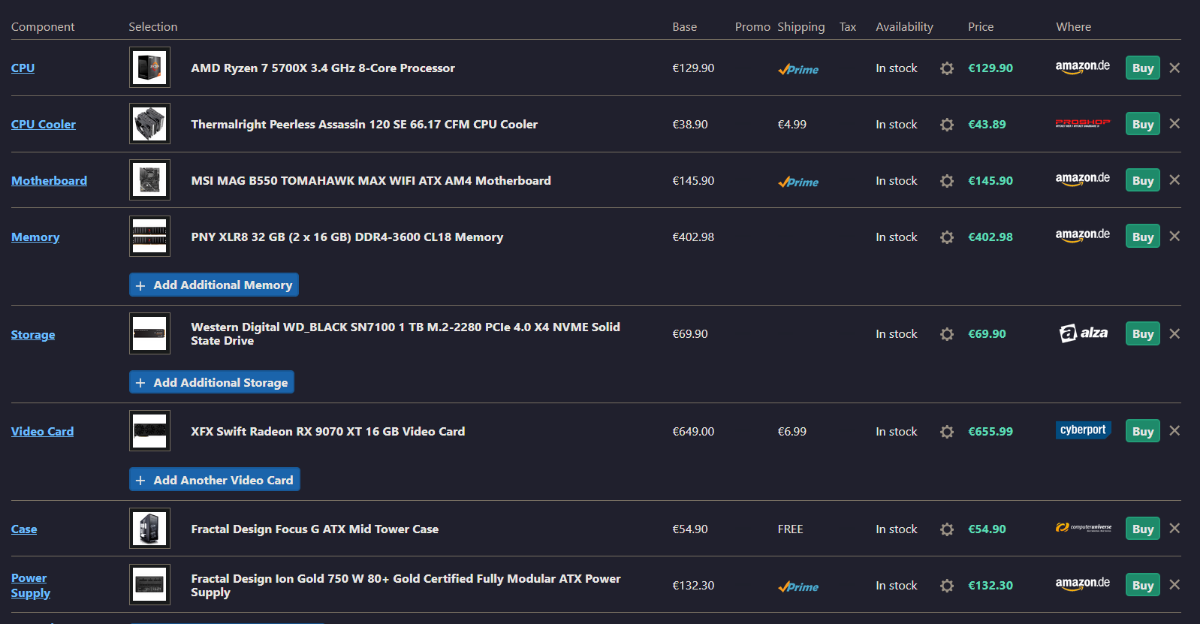This screenshot has width=1200, height=624.
Task: Add Additional Memory
Action: (x=214, y=285)
